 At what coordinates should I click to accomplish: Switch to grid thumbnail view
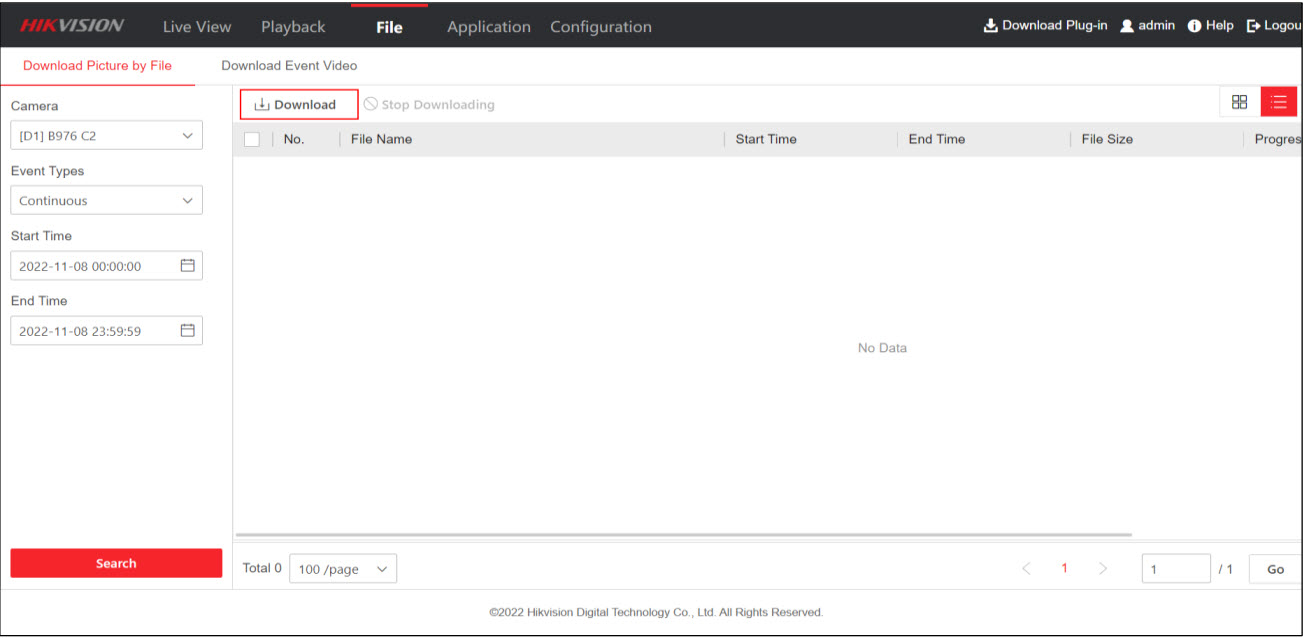(x=1239, y=102)
